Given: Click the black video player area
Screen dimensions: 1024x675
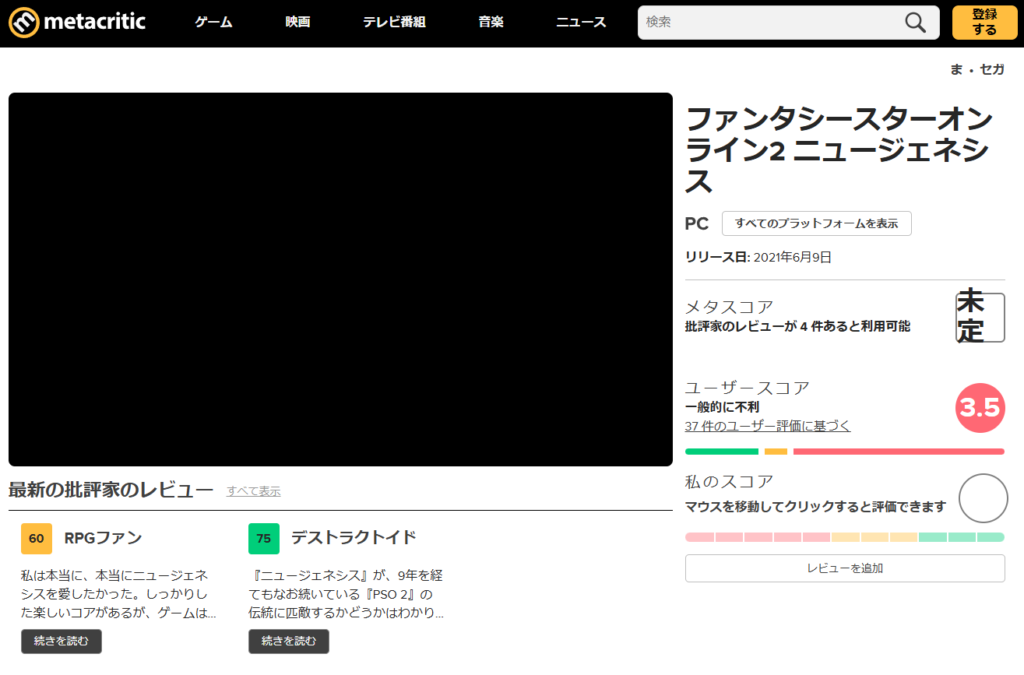Looking at the screenshot, I should click(x=340, y=279).
